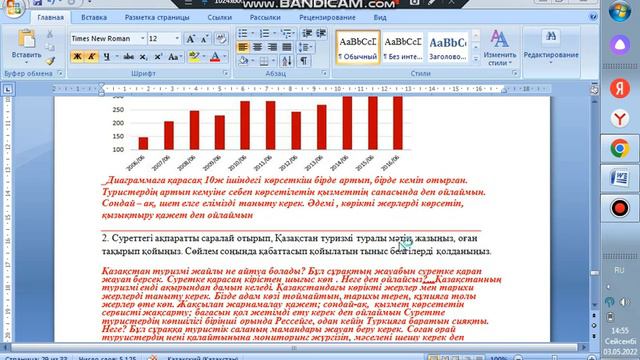
Task: Click the multilevel list icon
Action: [x=287, y=33]
